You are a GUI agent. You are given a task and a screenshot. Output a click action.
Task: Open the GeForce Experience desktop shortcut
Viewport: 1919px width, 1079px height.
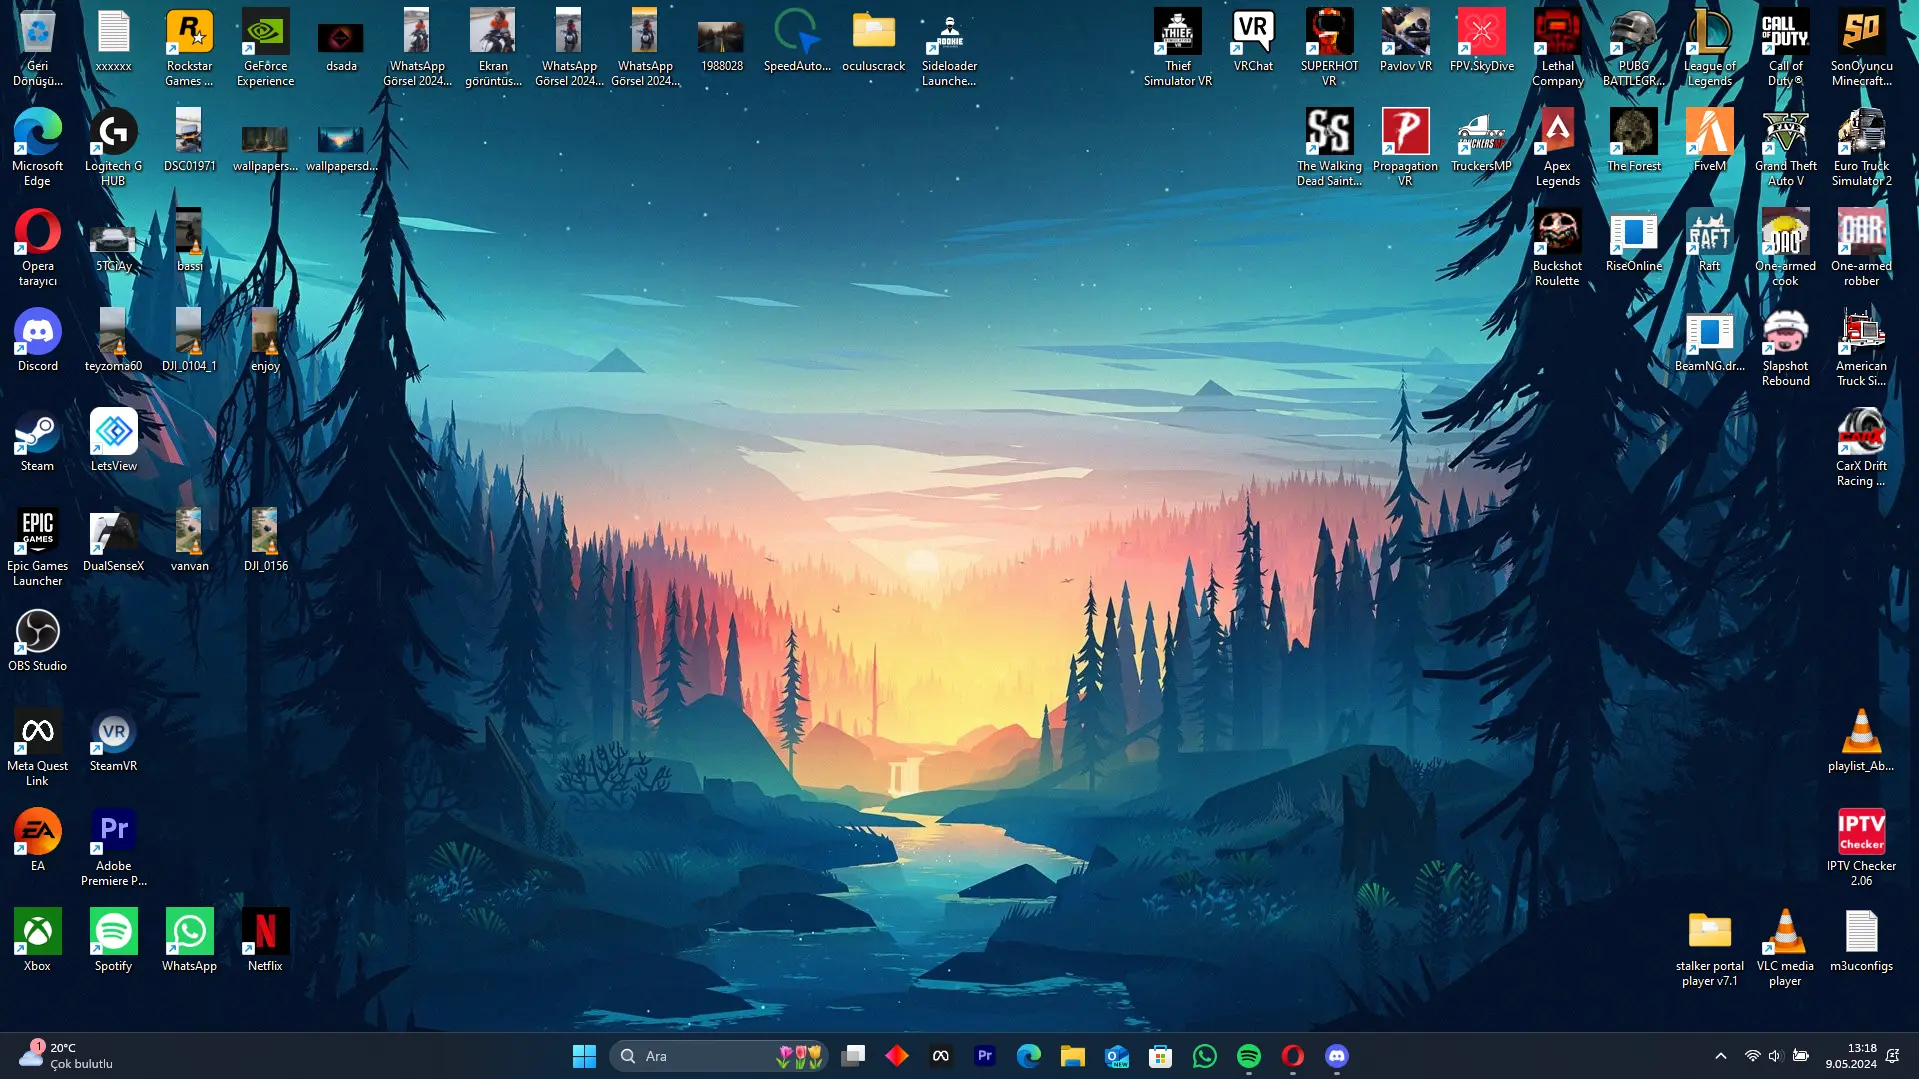[265, 47]
